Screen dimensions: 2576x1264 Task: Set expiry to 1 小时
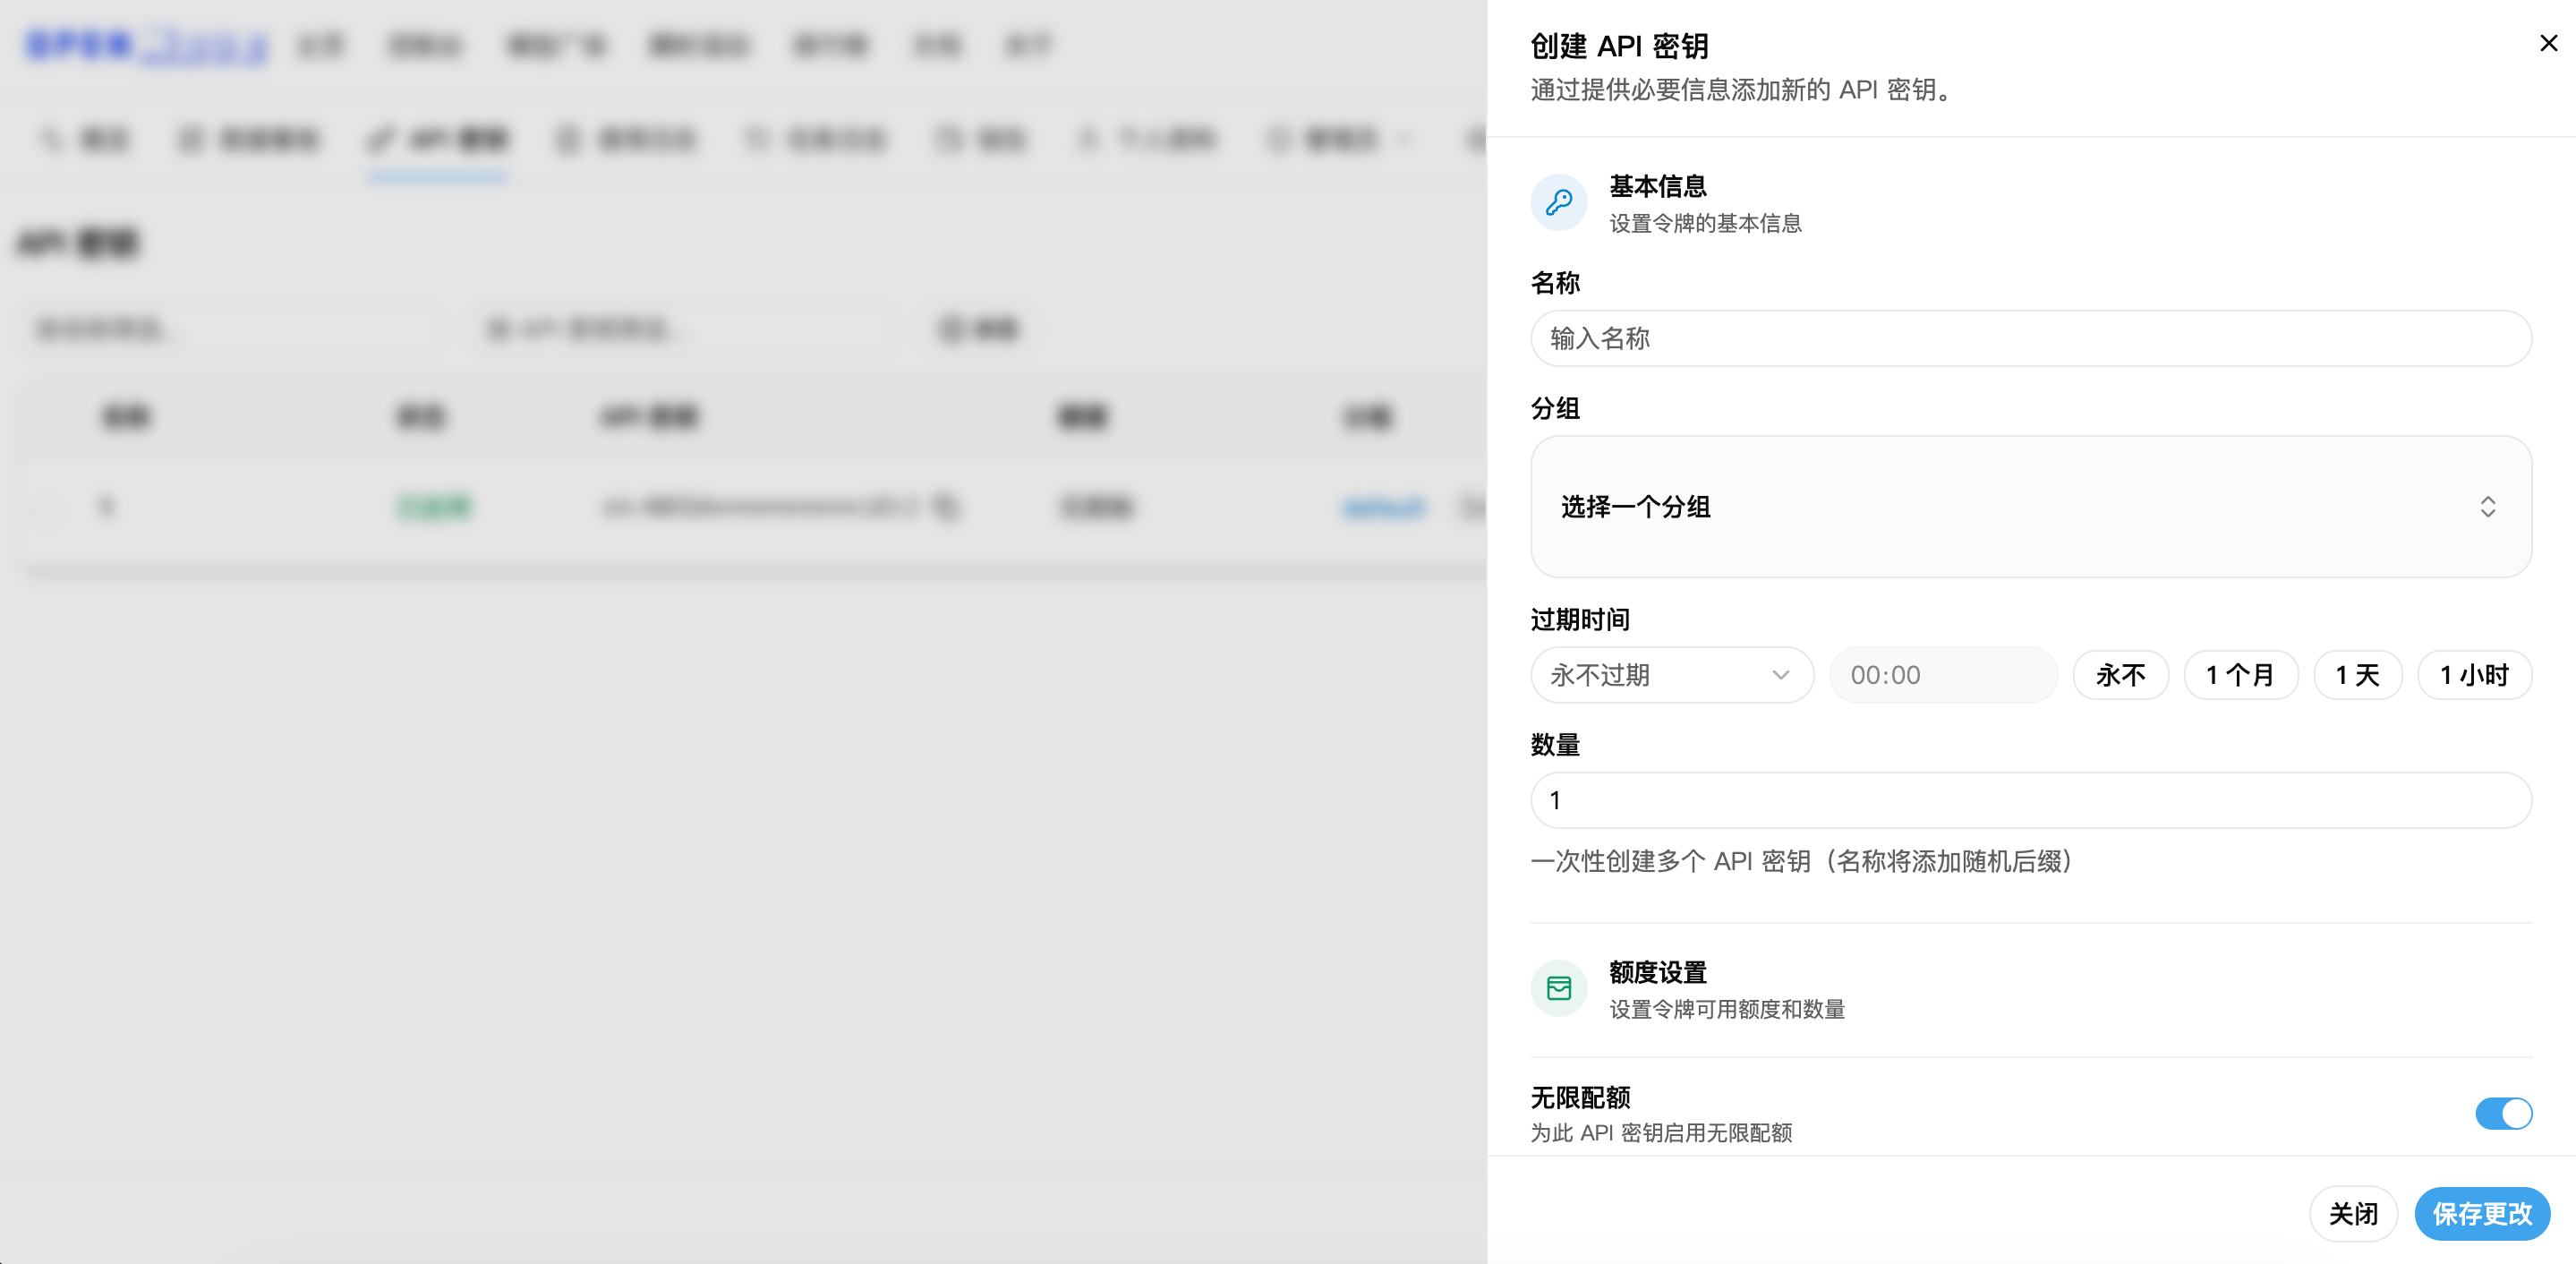click(x=2474, y=675)
